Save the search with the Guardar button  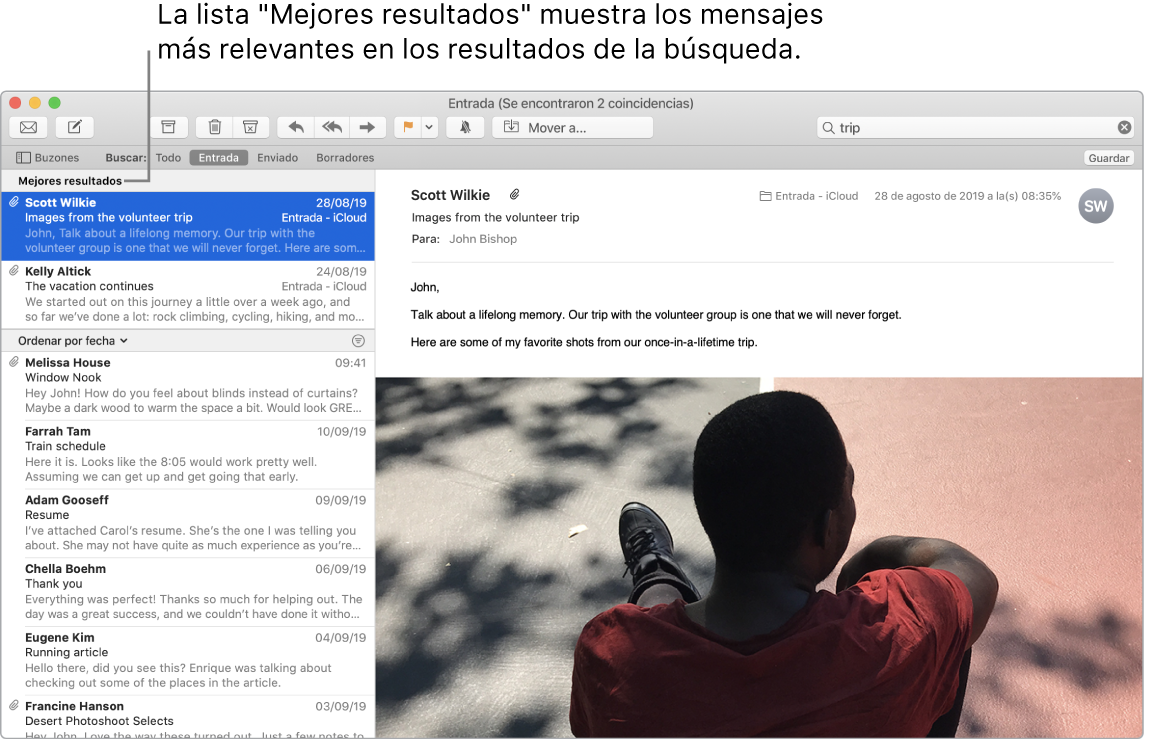pos(1108,157)
